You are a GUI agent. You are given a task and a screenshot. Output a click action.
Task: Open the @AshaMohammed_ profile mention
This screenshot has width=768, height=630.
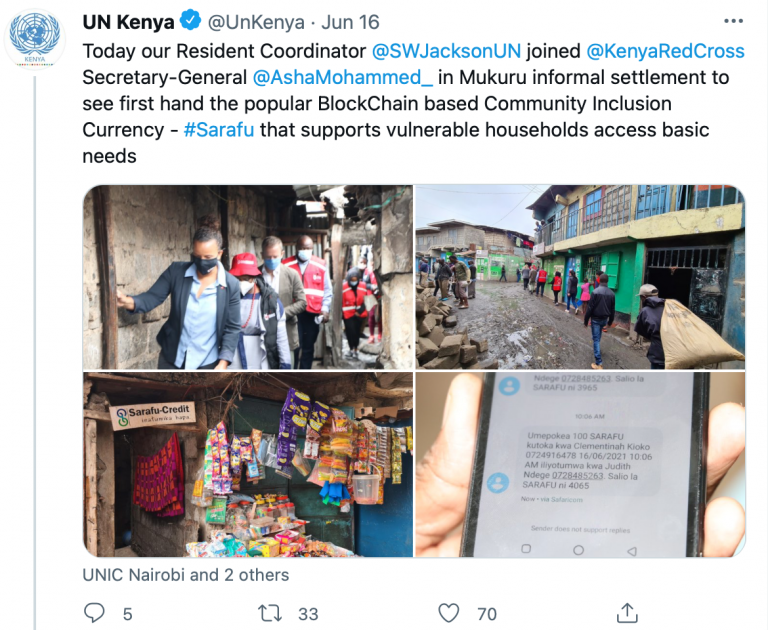(343, 77)
